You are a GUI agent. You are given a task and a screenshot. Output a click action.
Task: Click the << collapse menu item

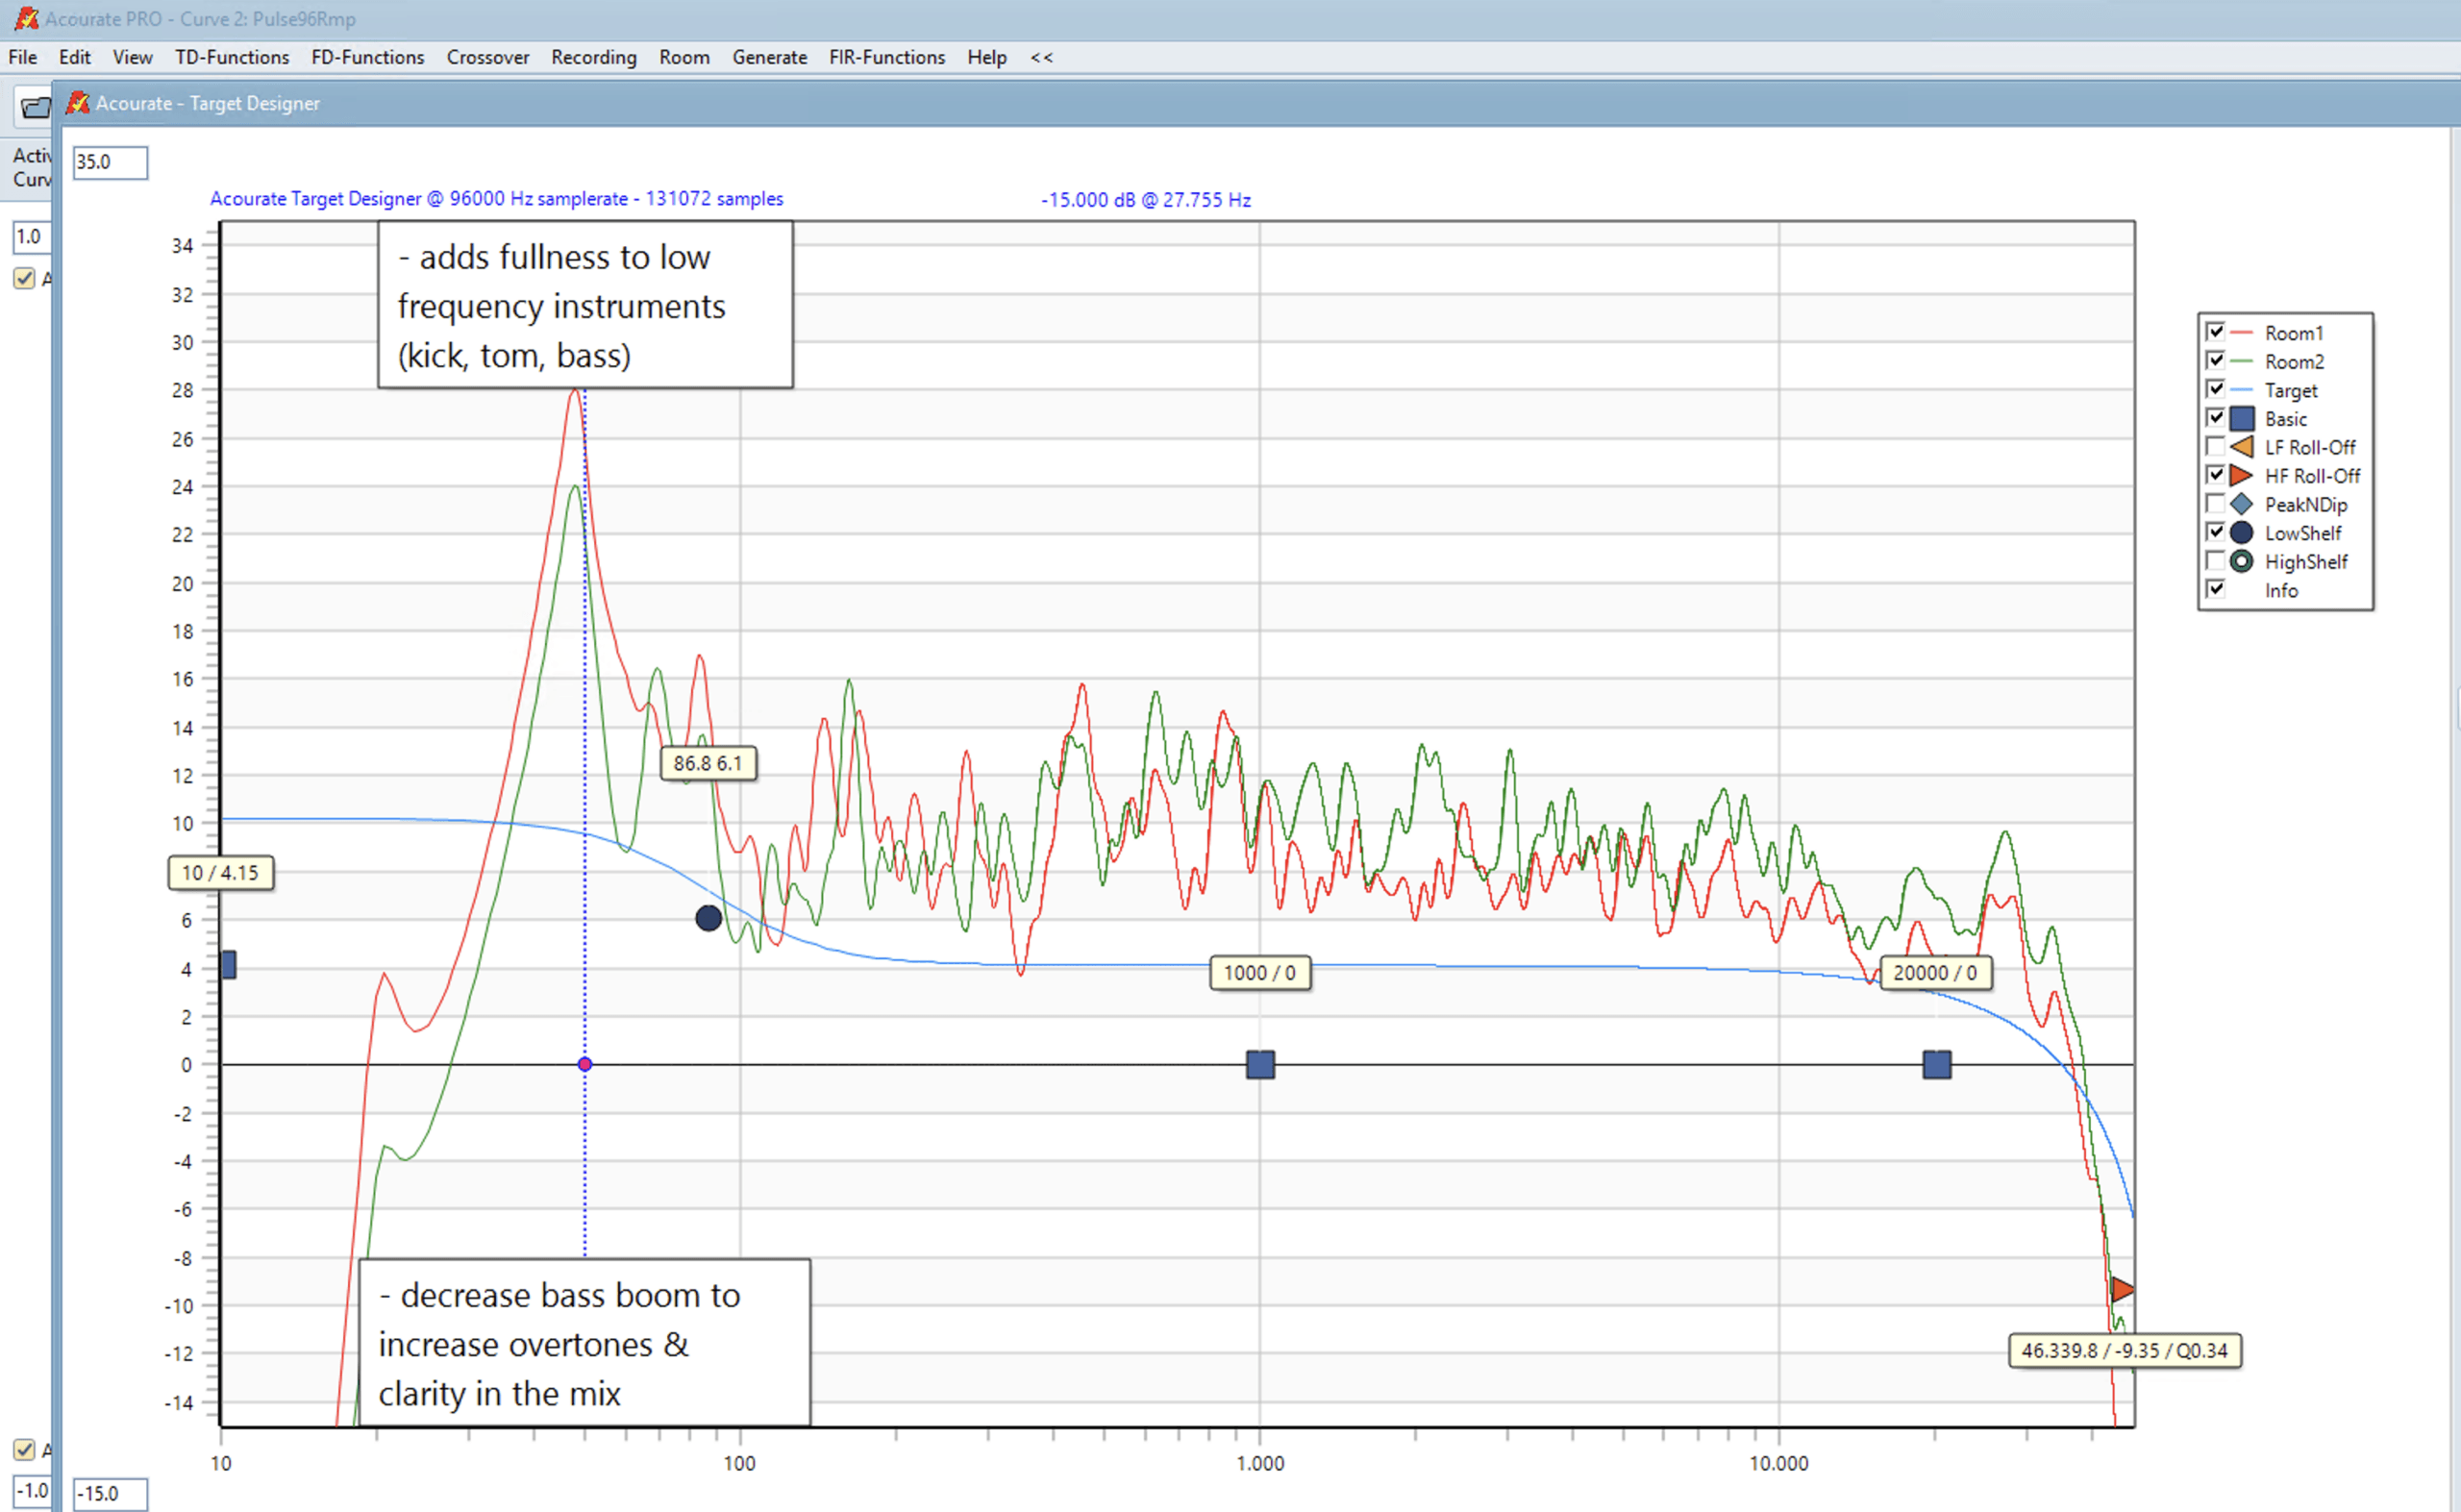coord(1041,57)
